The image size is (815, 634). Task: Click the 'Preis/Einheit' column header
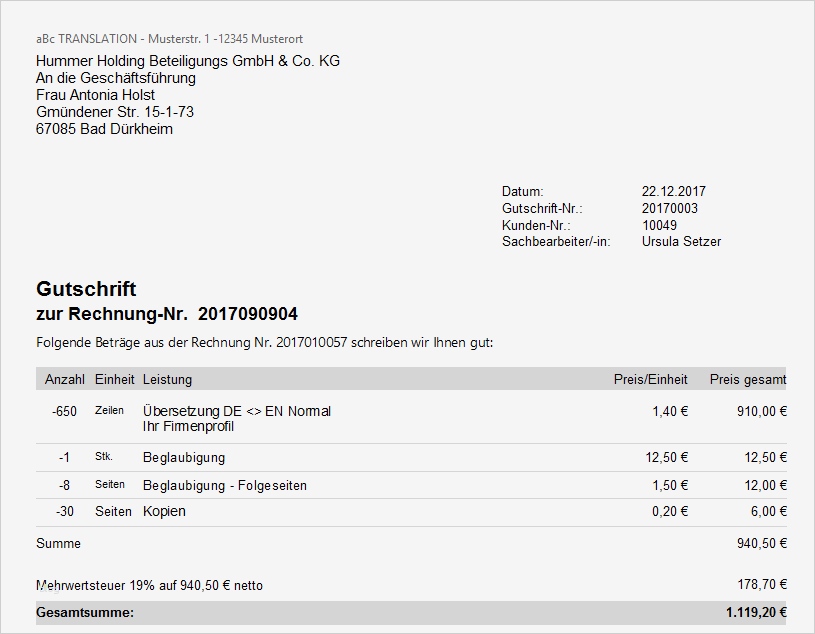(650, 379)
